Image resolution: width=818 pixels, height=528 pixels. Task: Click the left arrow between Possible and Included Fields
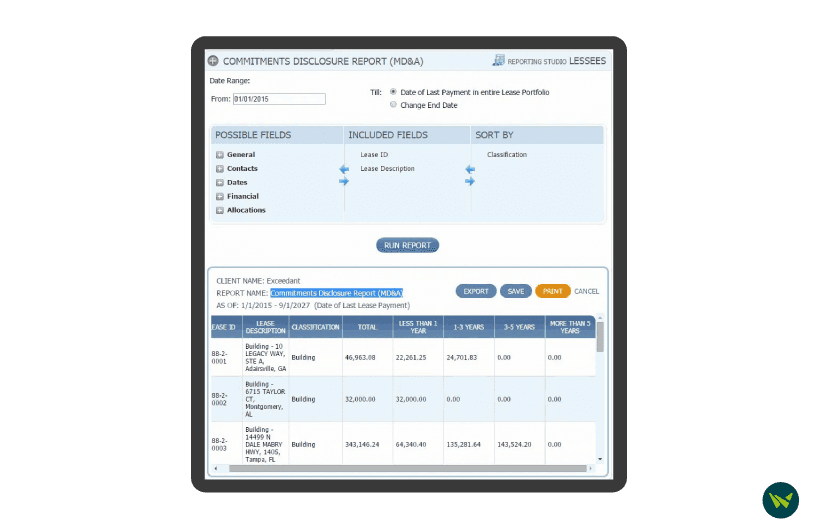[x=344, y=170]
